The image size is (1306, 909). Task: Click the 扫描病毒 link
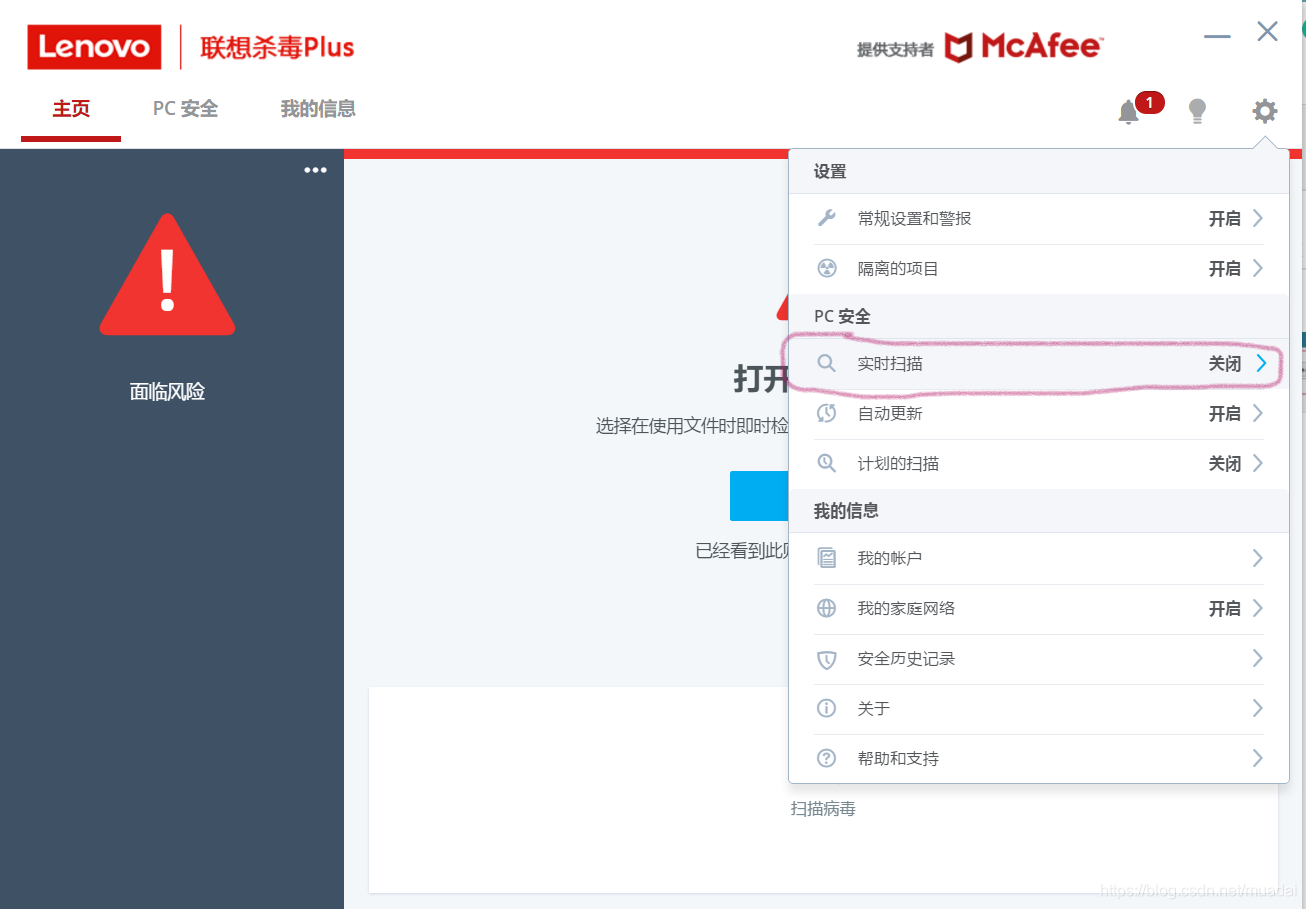[823, 809]
